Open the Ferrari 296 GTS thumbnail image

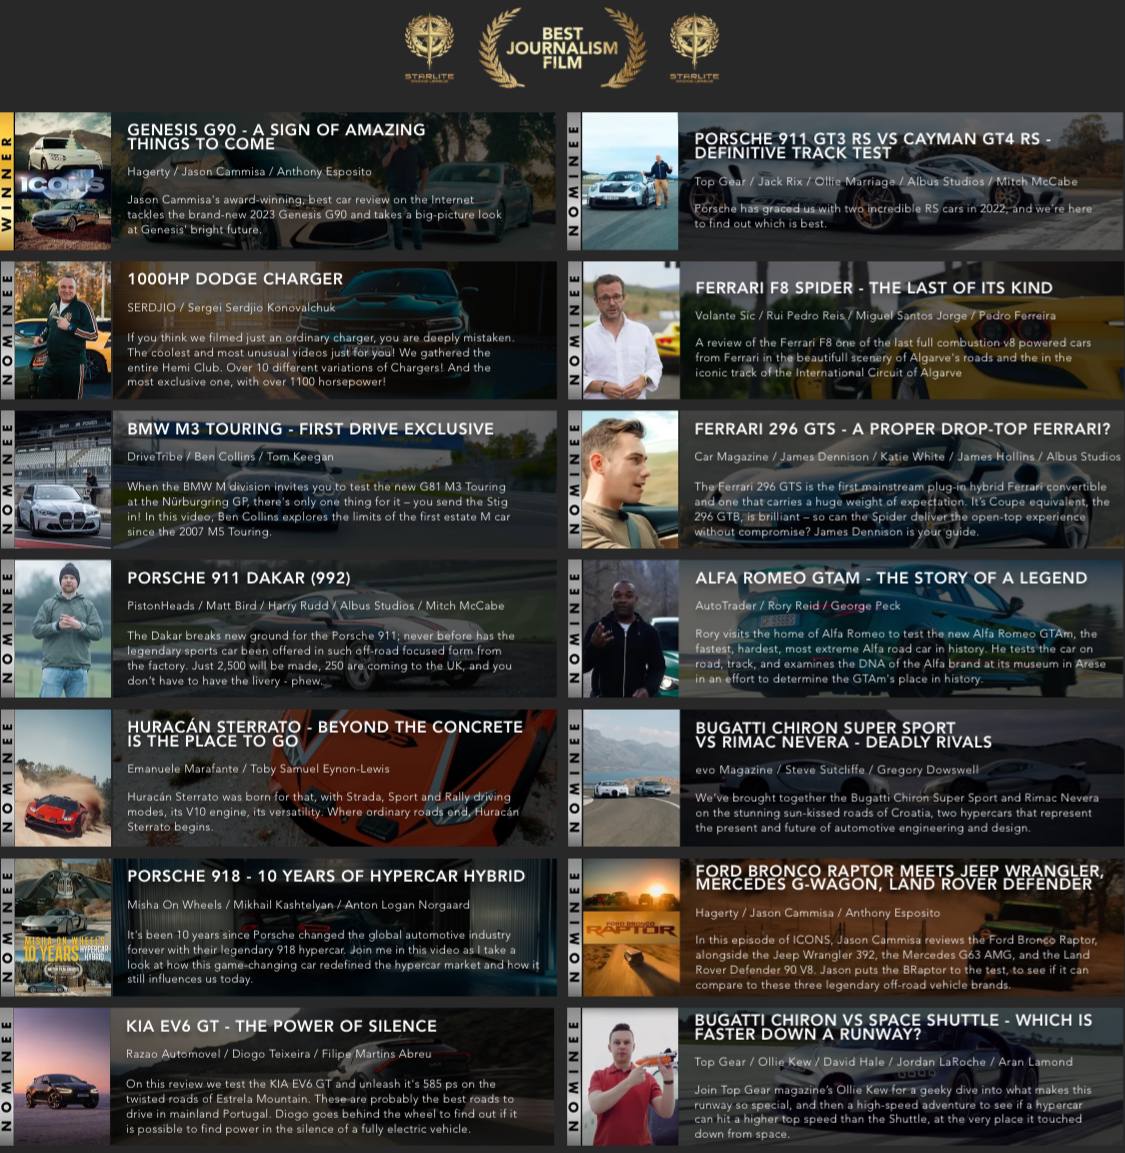click(630, 479)
